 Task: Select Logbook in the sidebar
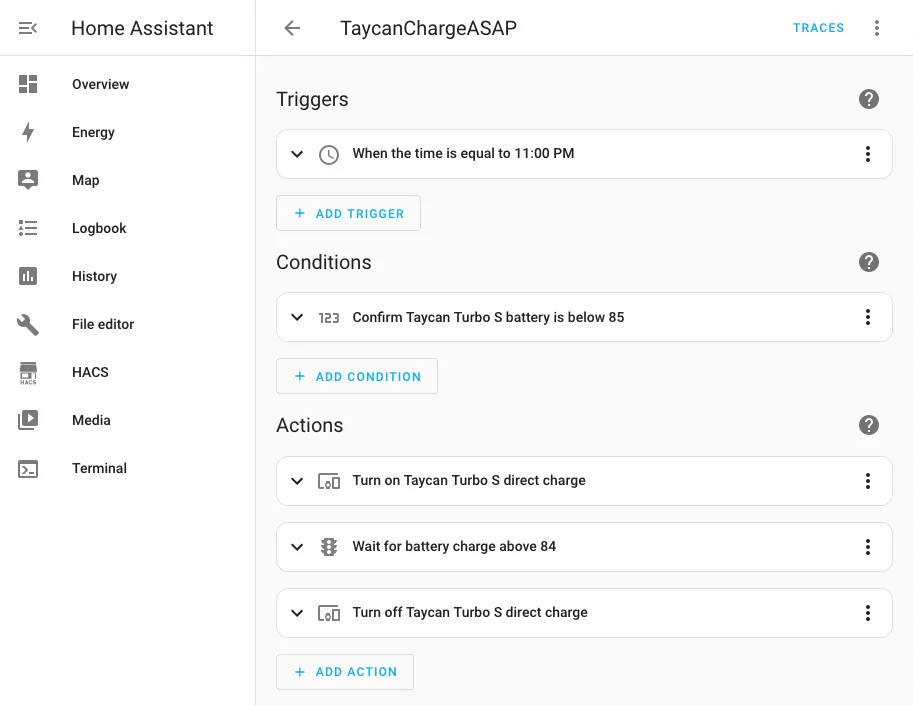point(99,228)
